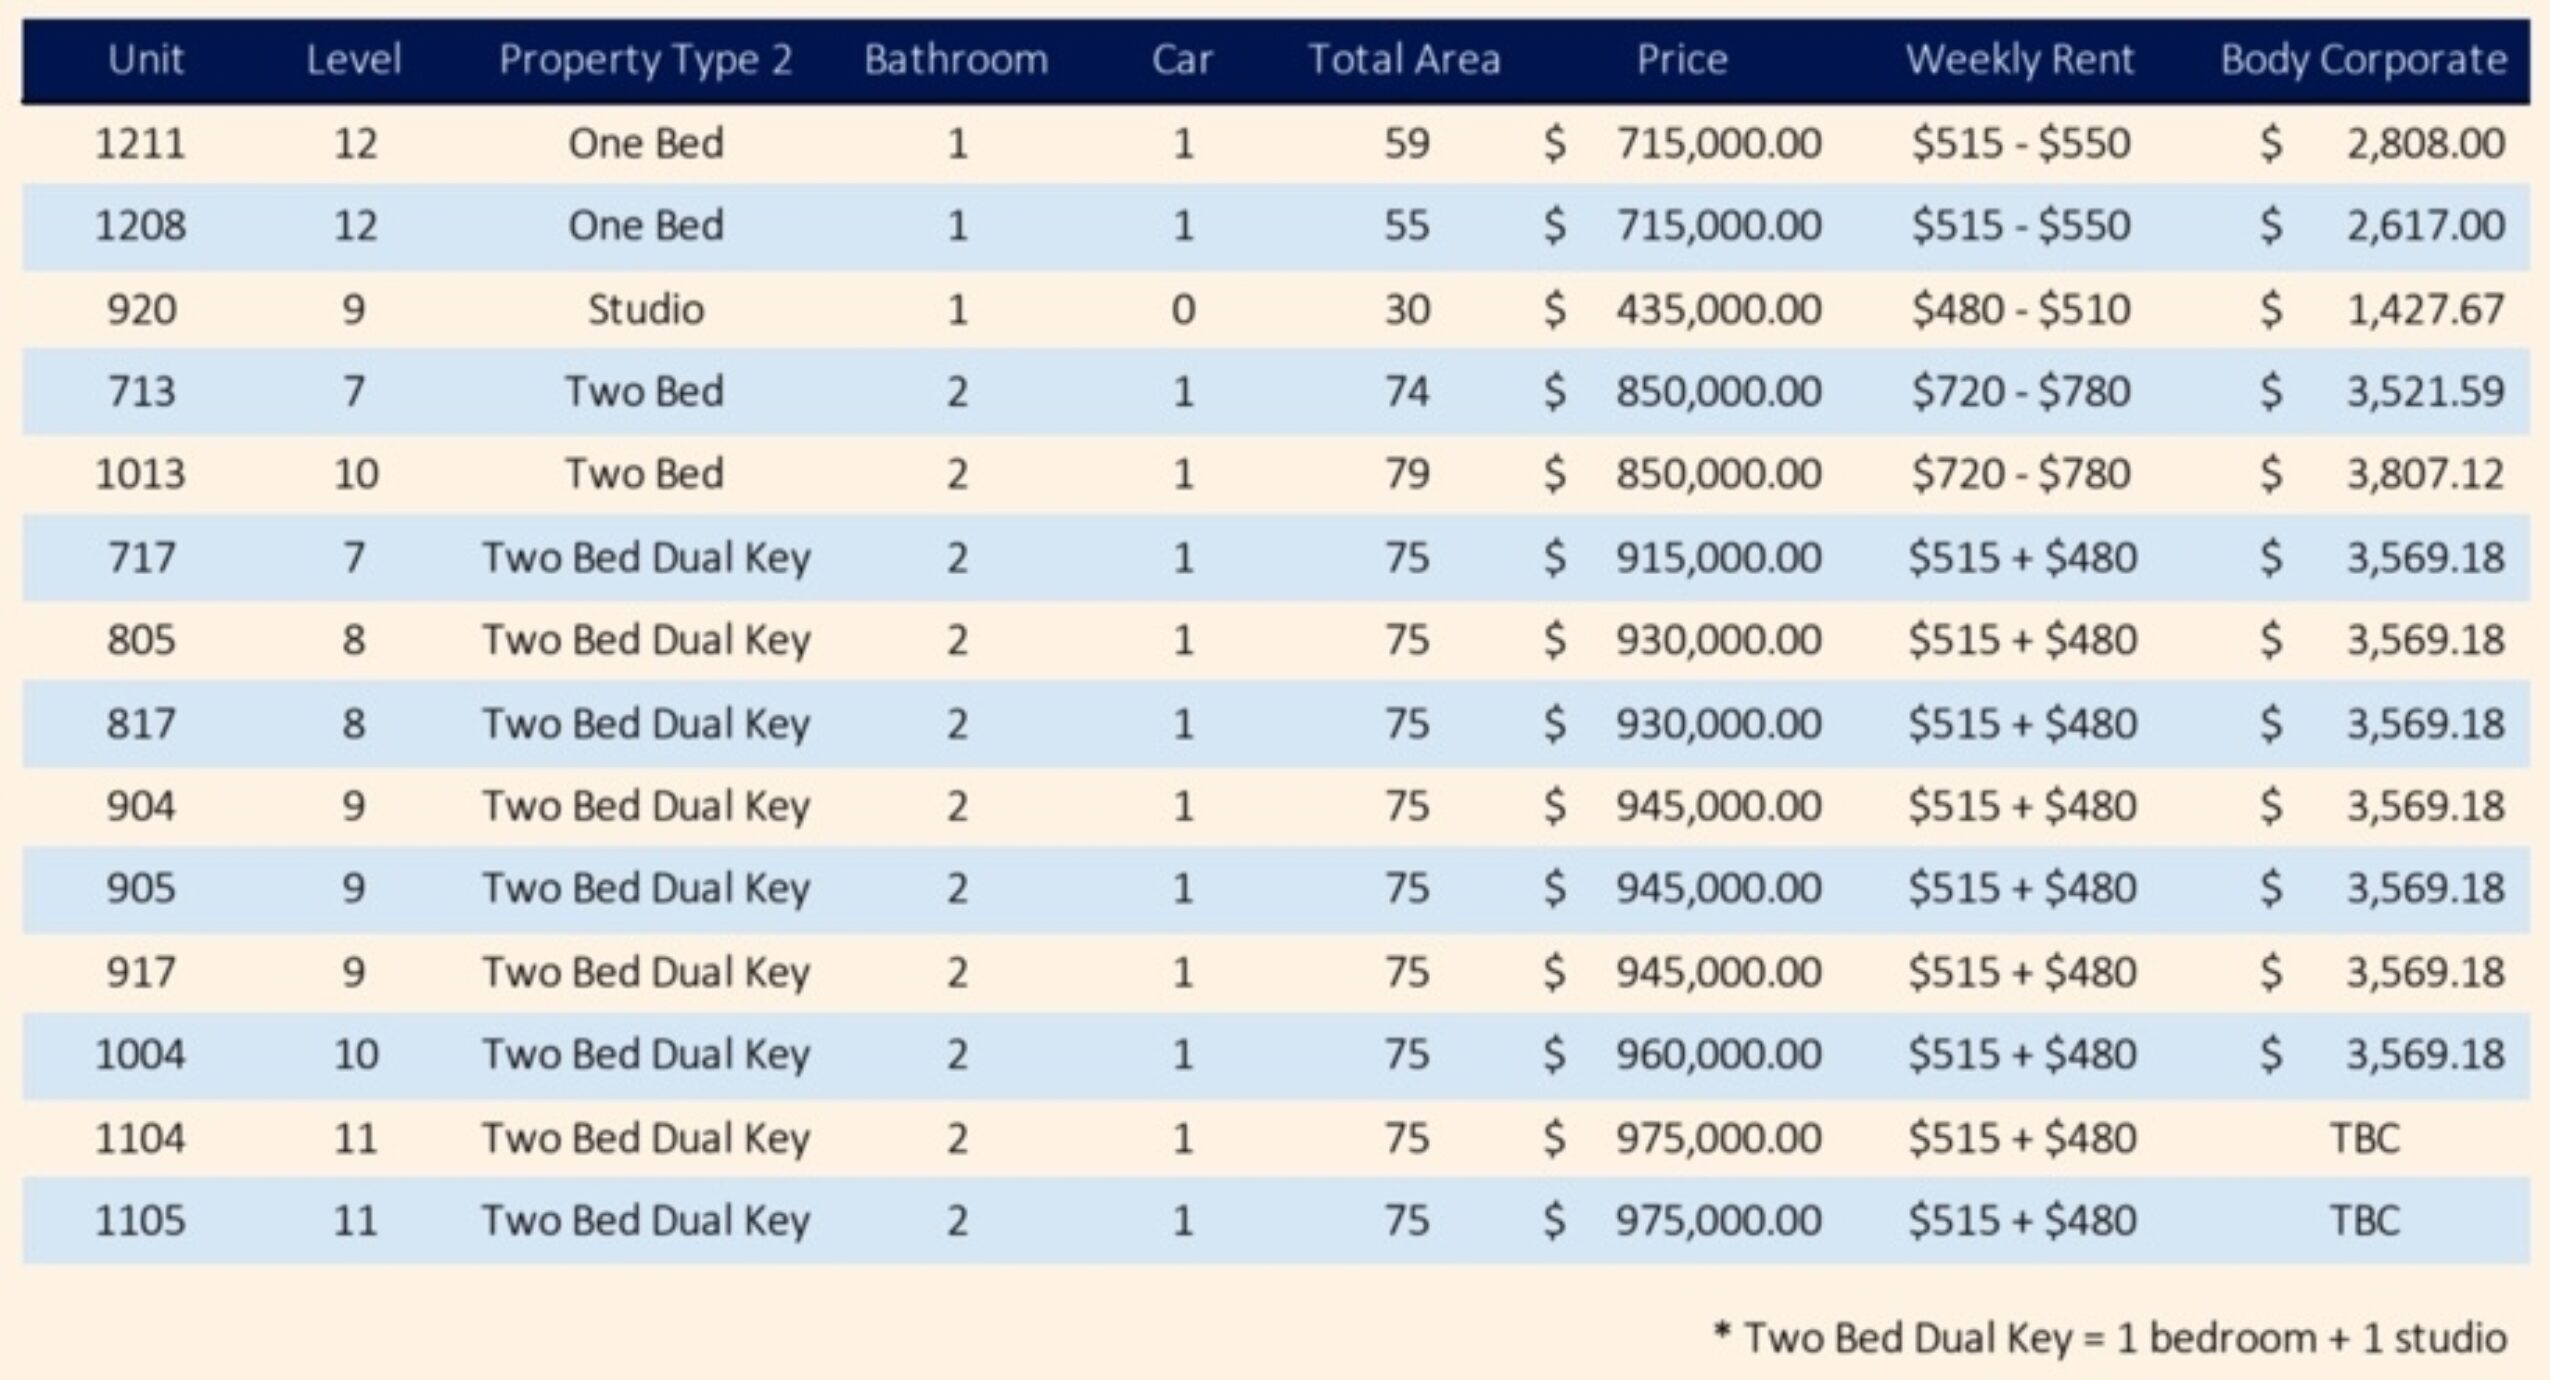Select the Body Corporate column header

coord(2363,60)
